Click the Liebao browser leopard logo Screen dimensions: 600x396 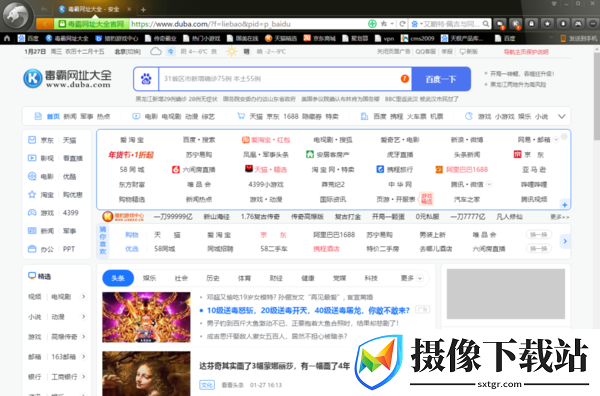coord(16,15)
